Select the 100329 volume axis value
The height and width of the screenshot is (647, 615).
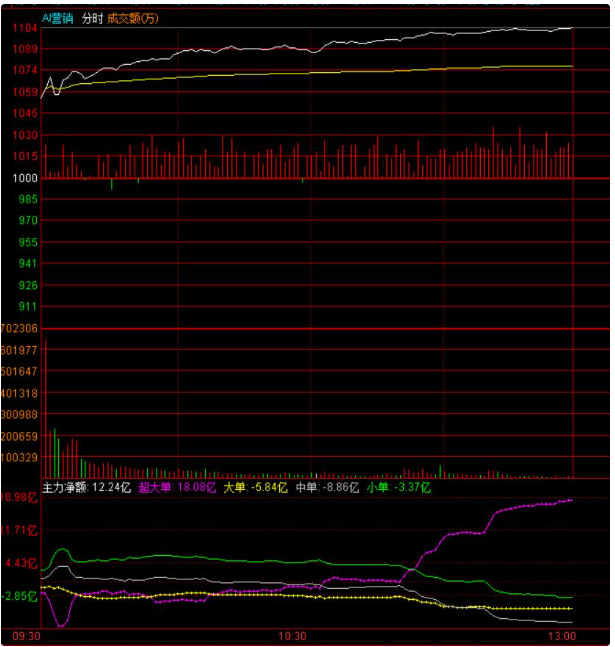point(20,457)
